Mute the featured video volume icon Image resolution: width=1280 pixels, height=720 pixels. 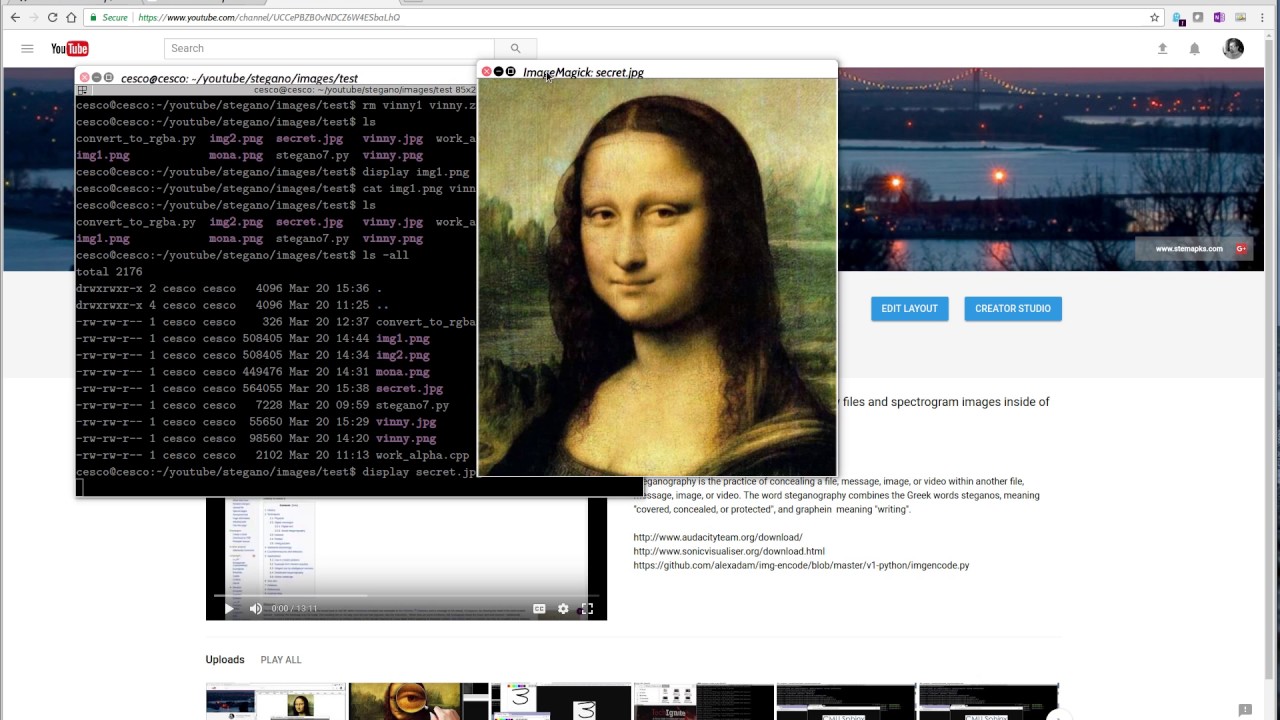point(255,608)
